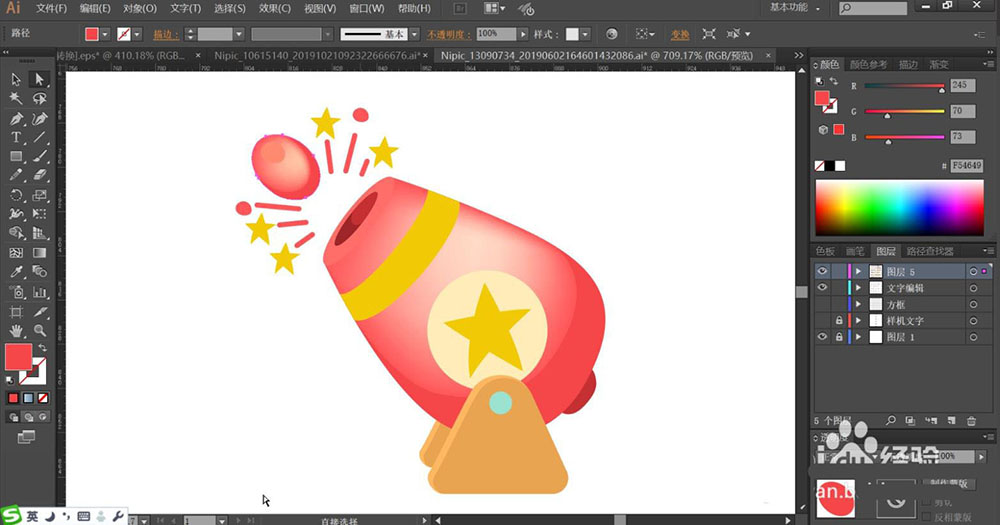Select the Column Graph tool
Viewport: 1000px width, 525px height.
[40, 292]
